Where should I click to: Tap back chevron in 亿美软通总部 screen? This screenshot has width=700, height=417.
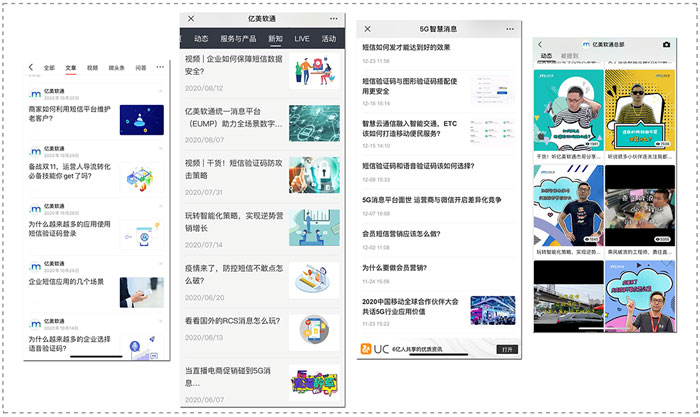point(540,44)
